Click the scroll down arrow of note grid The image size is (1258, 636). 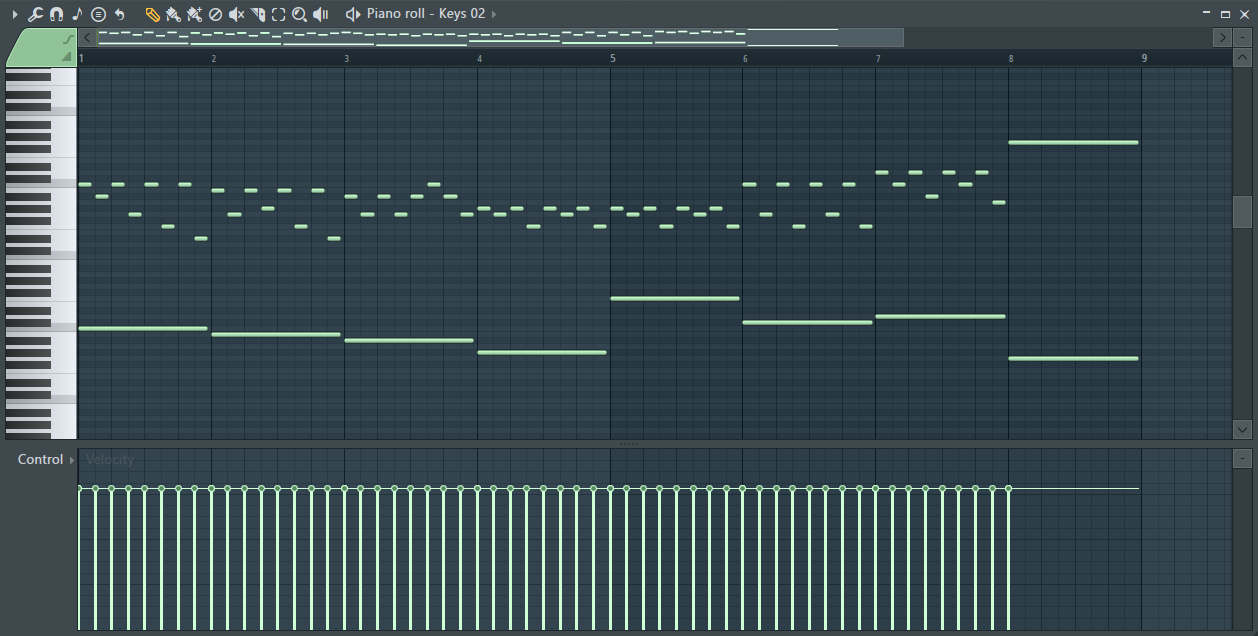(1242, 430)
